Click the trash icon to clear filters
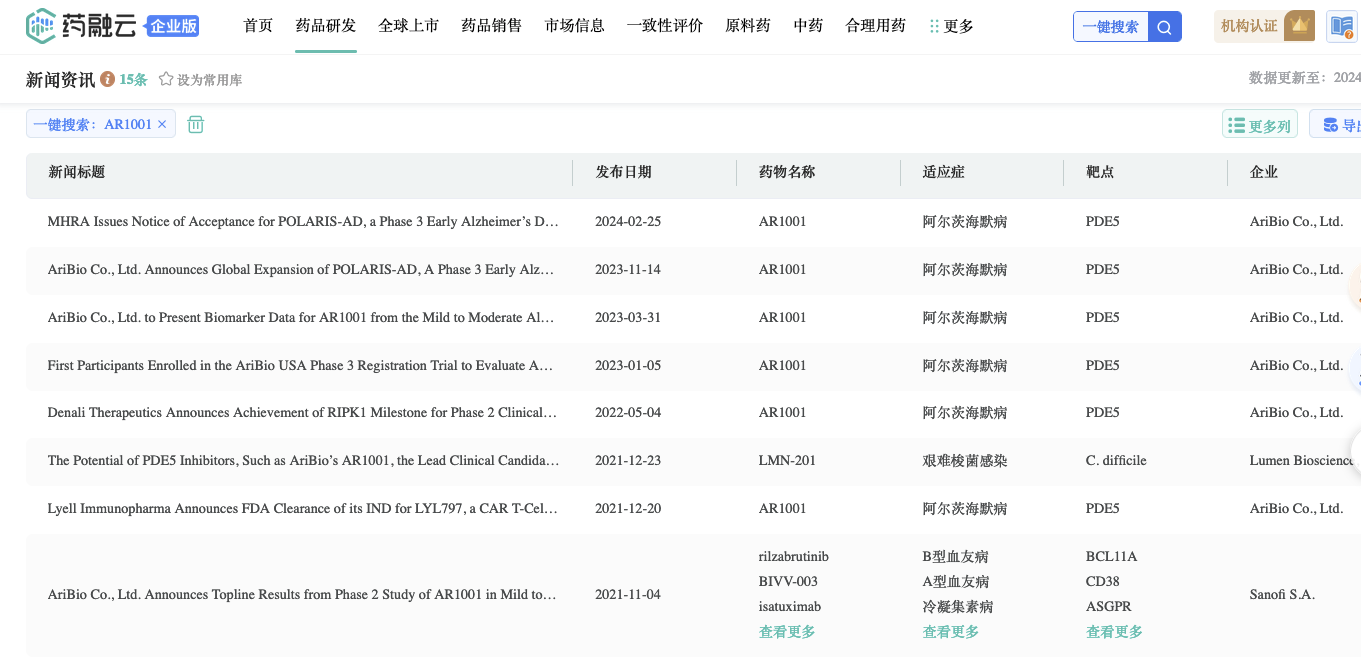Image resolution: width=1361 pixels, height=658 pixels. 196,124
